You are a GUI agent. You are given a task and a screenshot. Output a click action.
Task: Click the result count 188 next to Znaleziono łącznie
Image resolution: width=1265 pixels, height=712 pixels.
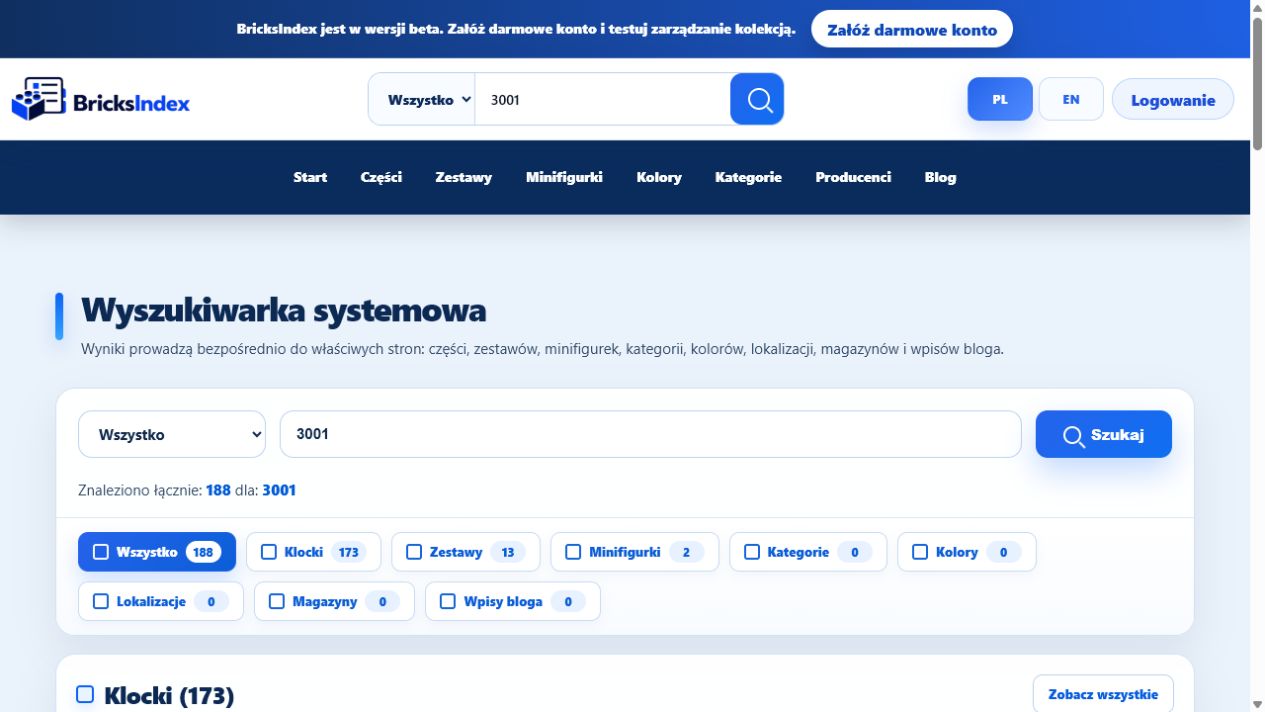point(218,490)
